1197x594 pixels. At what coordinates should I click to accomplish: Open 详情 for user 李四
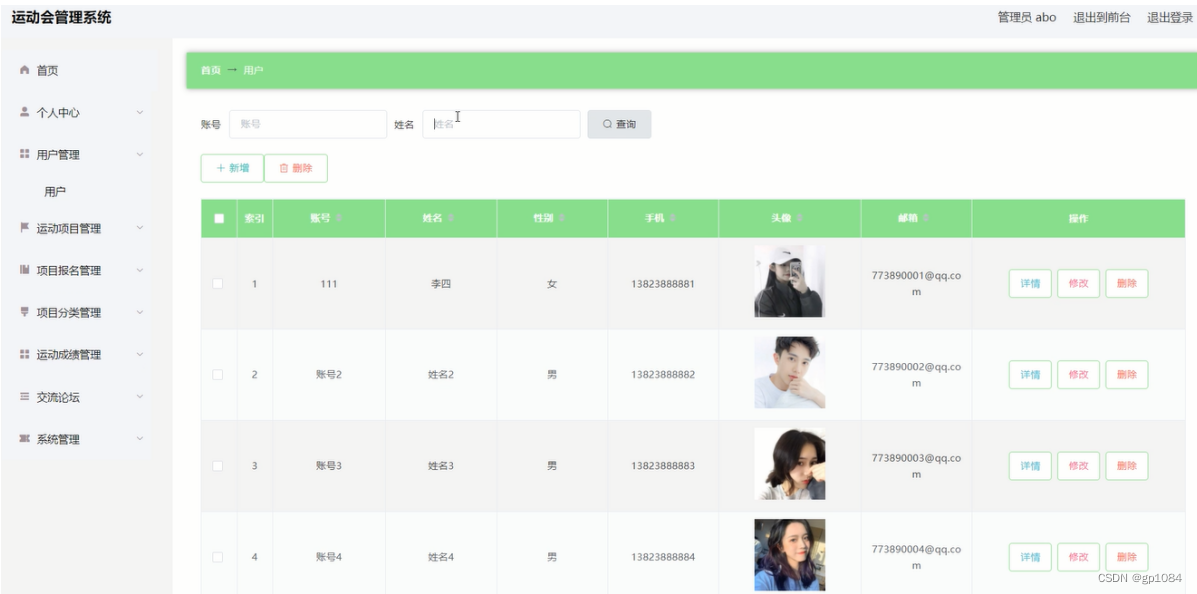(1030, 283)
